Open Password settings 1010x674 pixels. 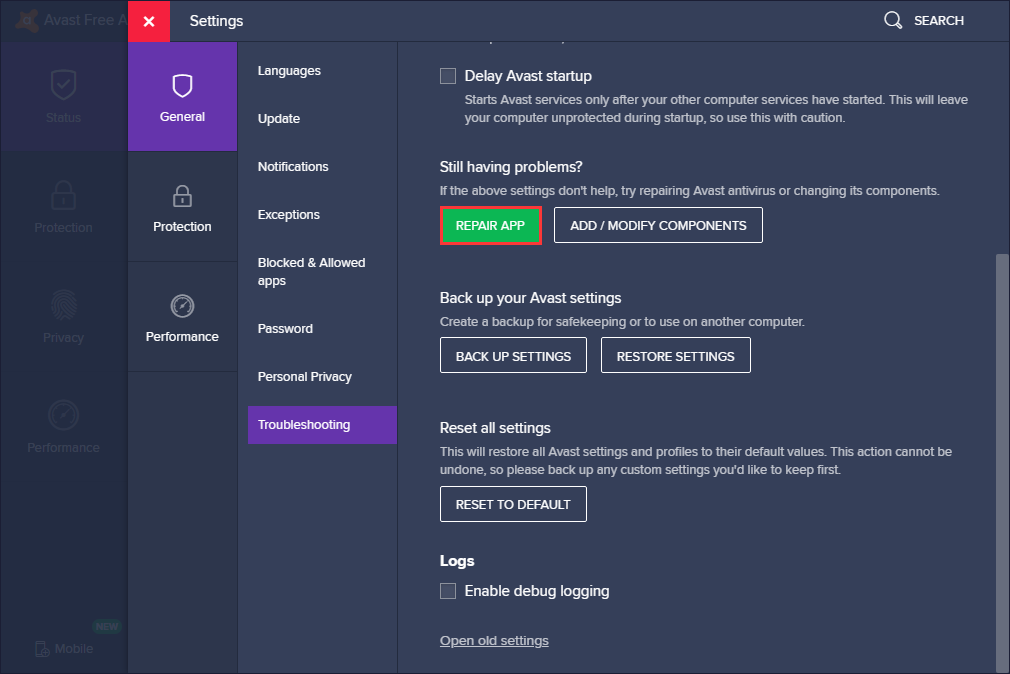[285, 329]
